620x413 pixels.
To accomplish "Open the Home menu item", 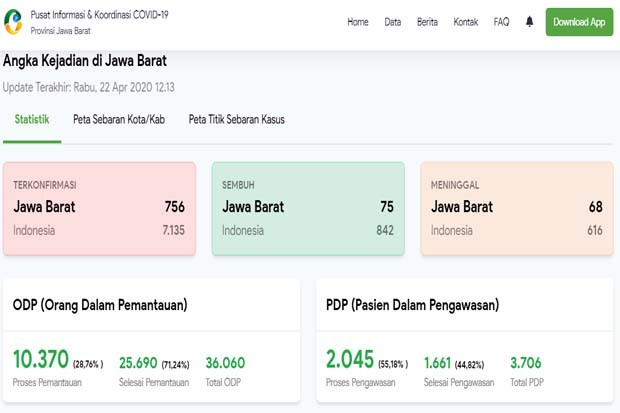I will [358, 22].
